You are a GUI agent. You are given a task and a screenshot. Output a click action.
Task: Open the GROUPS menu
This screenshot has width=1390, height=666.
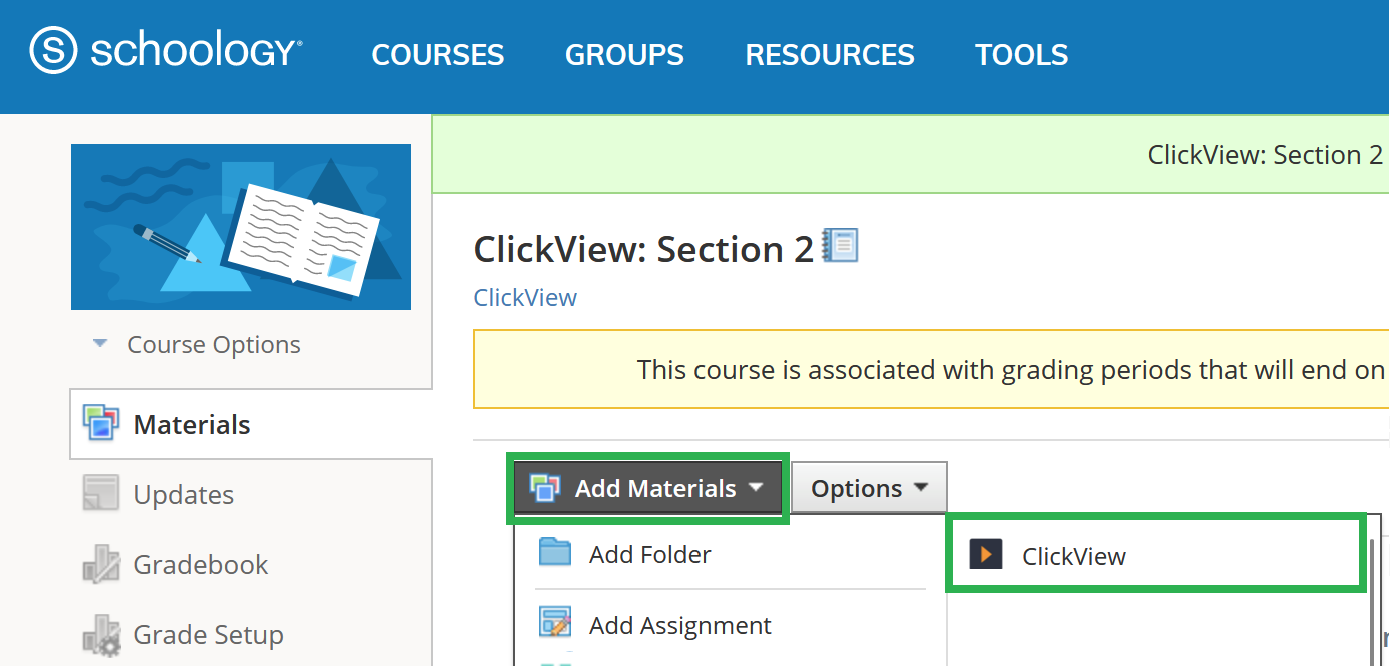(624, 54)
